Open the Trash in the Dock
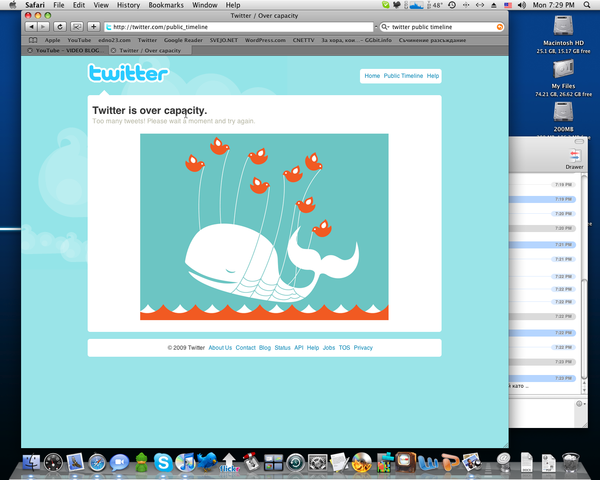The width and height of the screenshot is (600, 480). coord(571,462)
